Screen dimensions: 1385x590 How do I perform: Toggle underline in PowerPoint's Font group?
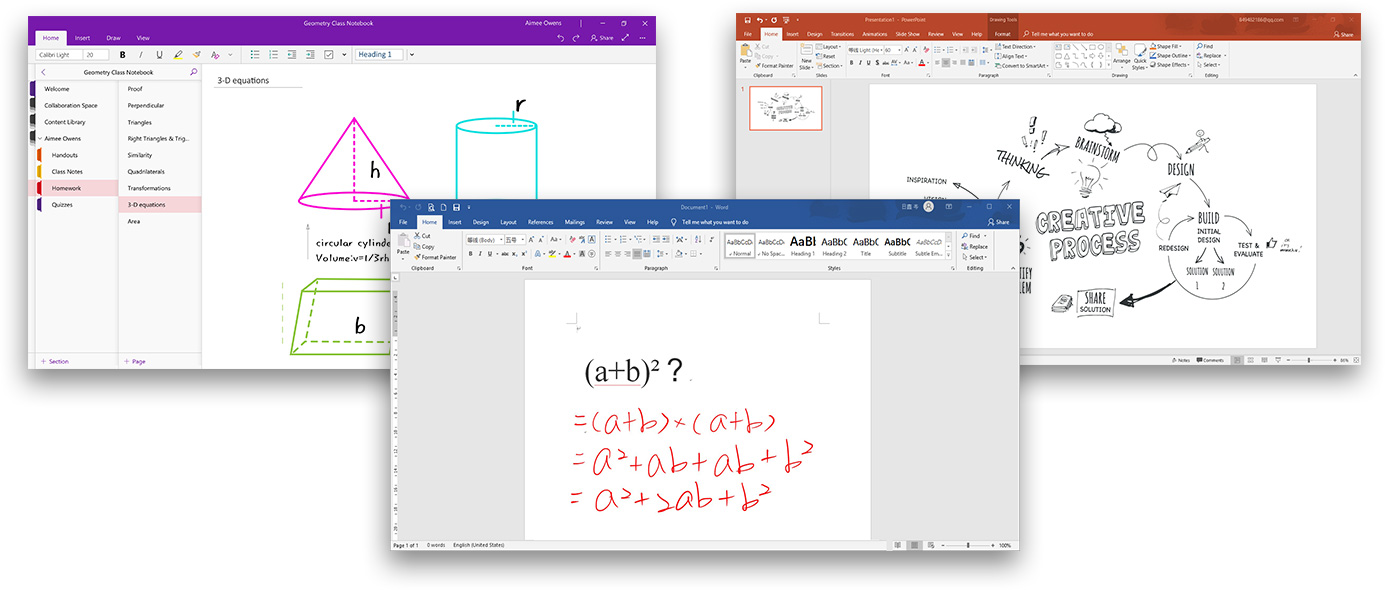[x=868, y=62]
